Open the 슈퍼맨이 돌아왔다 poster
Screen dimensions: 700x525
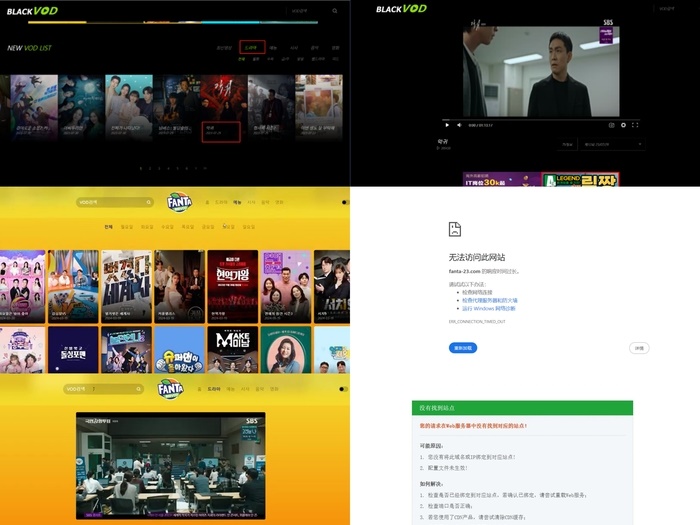179,350
